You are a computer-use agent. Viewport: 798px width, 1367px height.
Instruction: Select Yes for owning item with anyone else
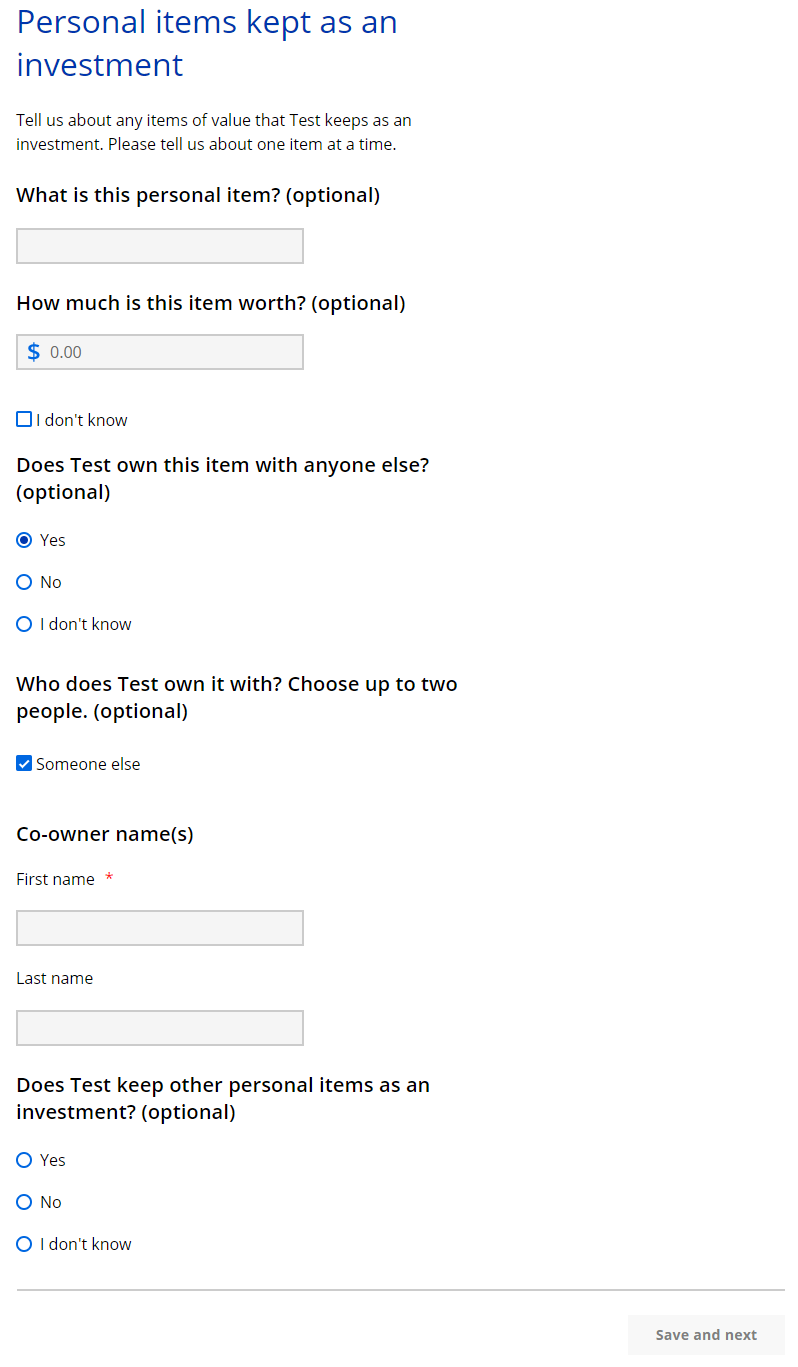pyautogui.click(x=25, y=540)
